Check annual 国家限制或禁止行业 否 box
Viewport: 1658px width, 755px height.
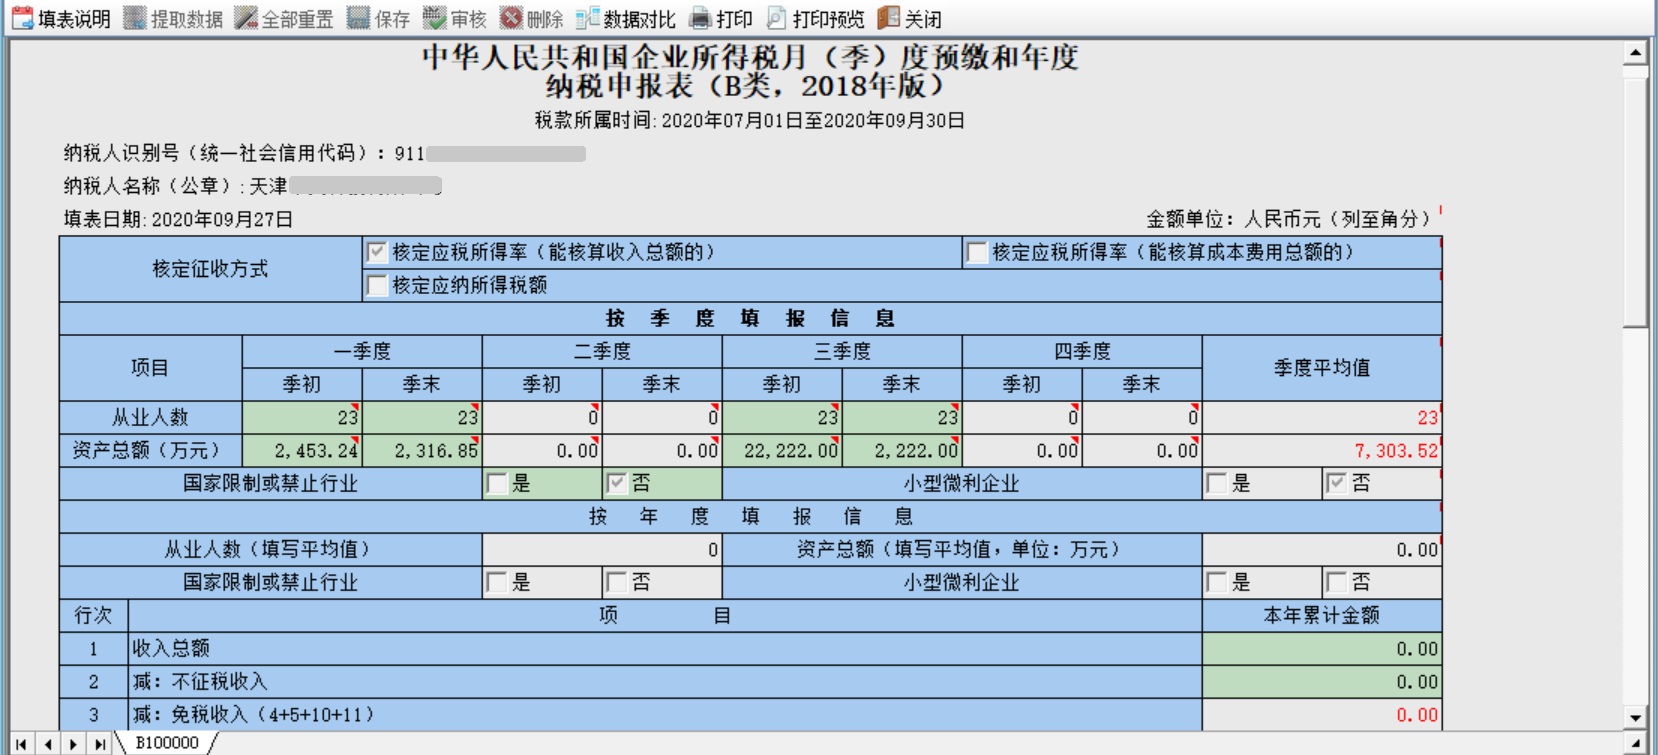(x=617, y=583)
